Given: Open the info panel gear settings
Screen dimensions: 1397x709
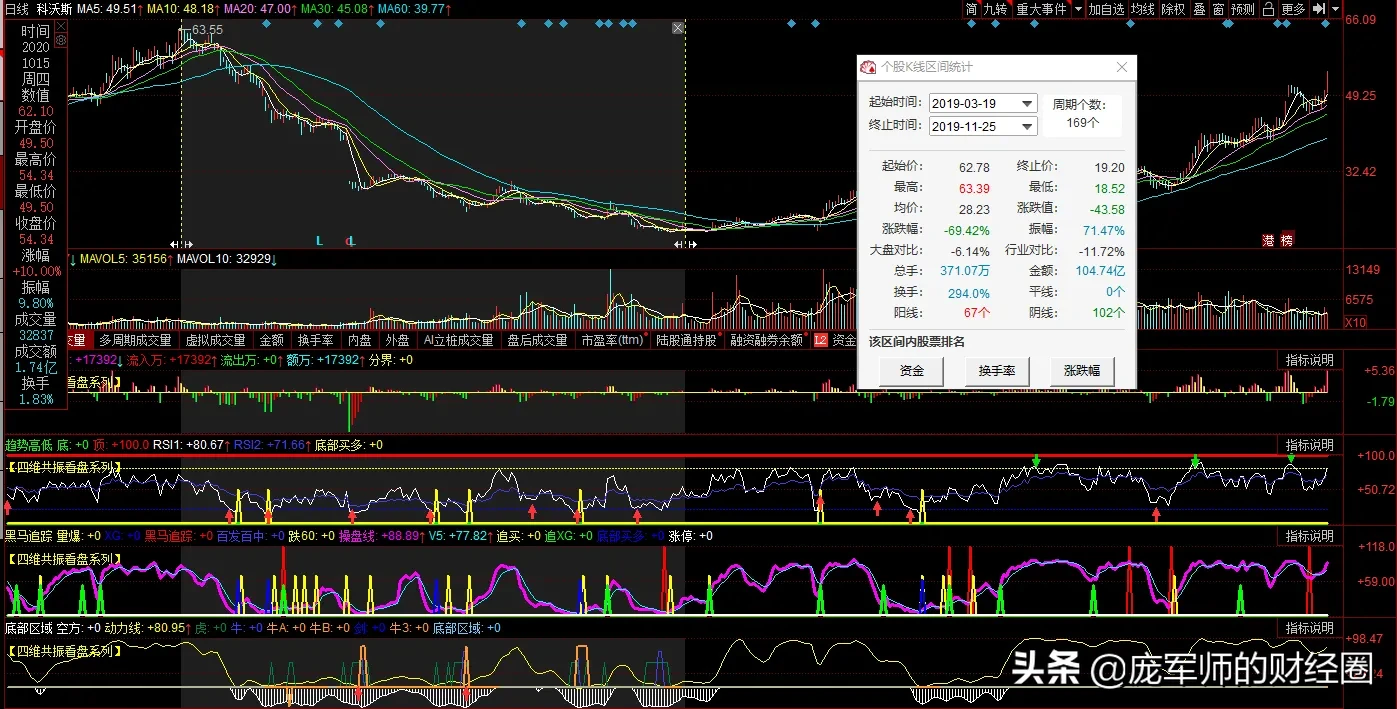Looking at the screenshot, I should point(60,41).
